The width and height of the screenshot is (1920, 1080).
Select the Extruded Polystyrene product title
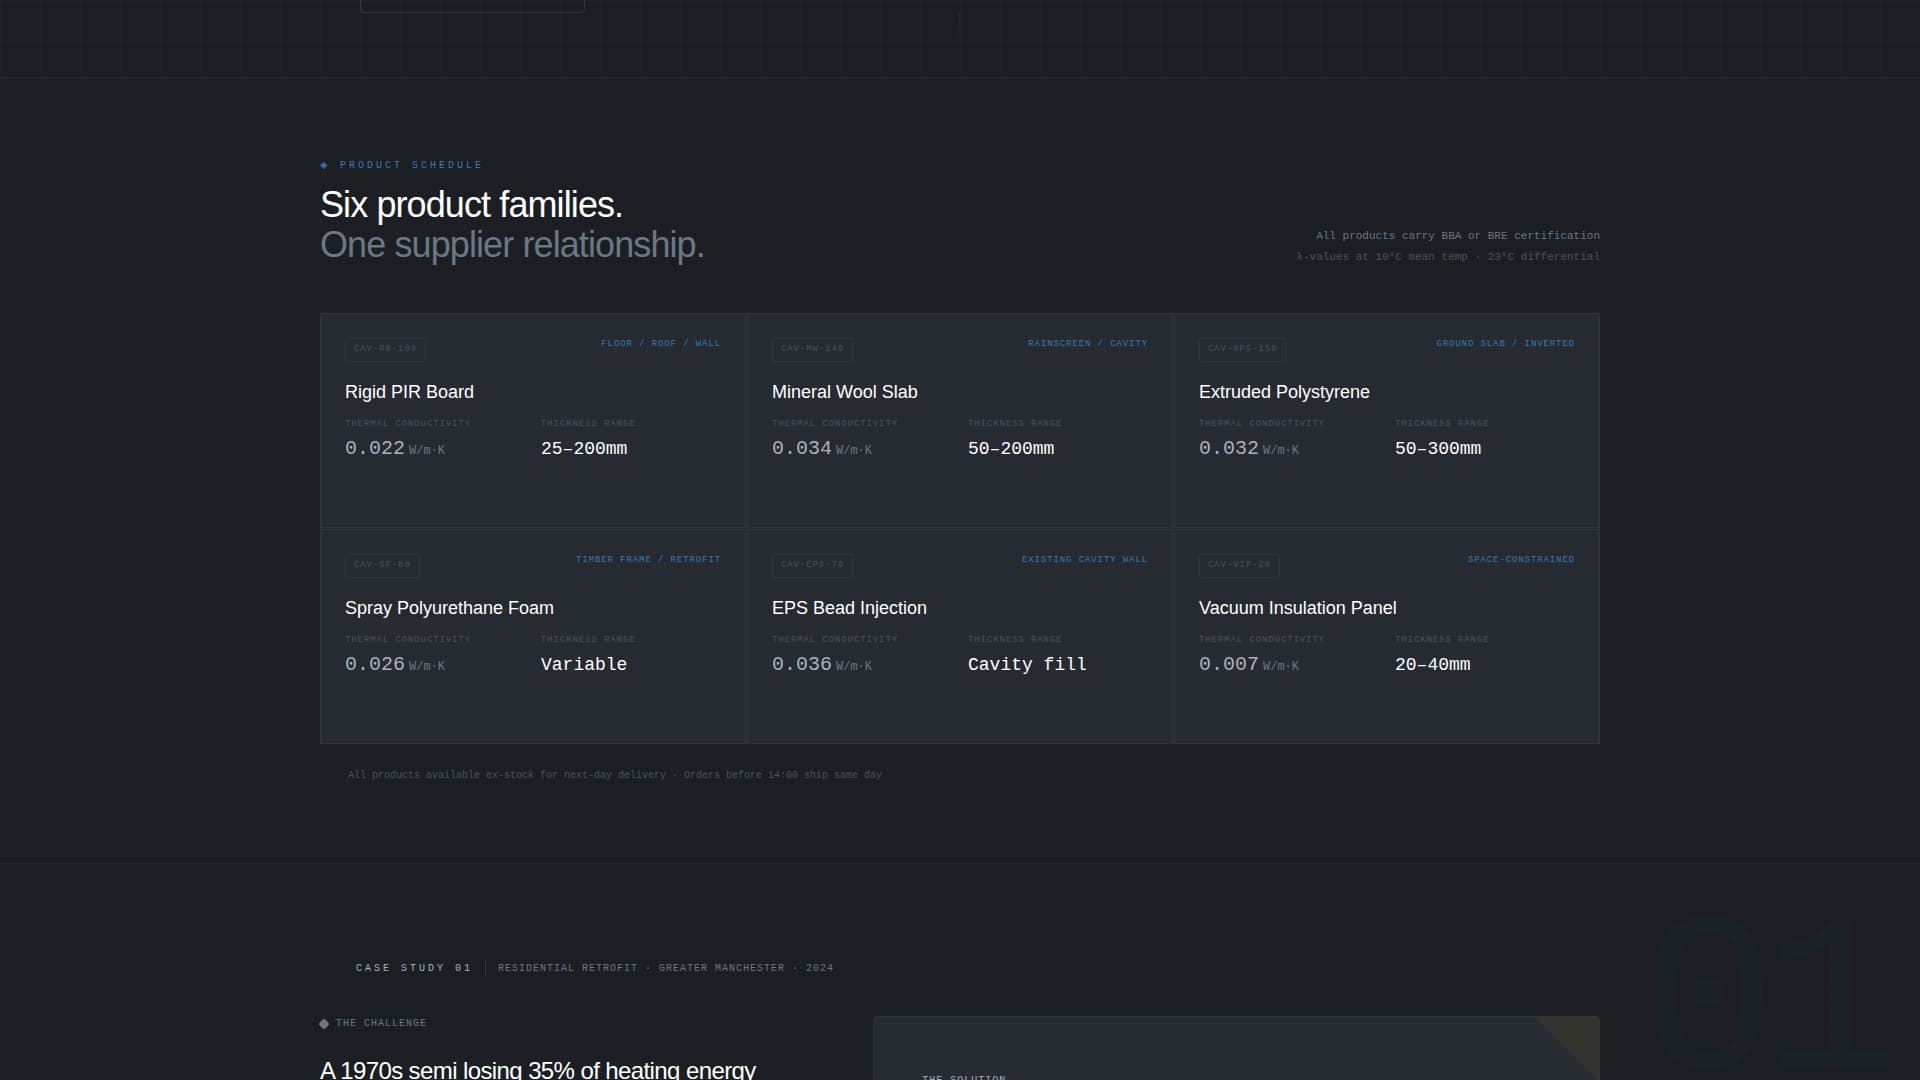coord(1284,392)
